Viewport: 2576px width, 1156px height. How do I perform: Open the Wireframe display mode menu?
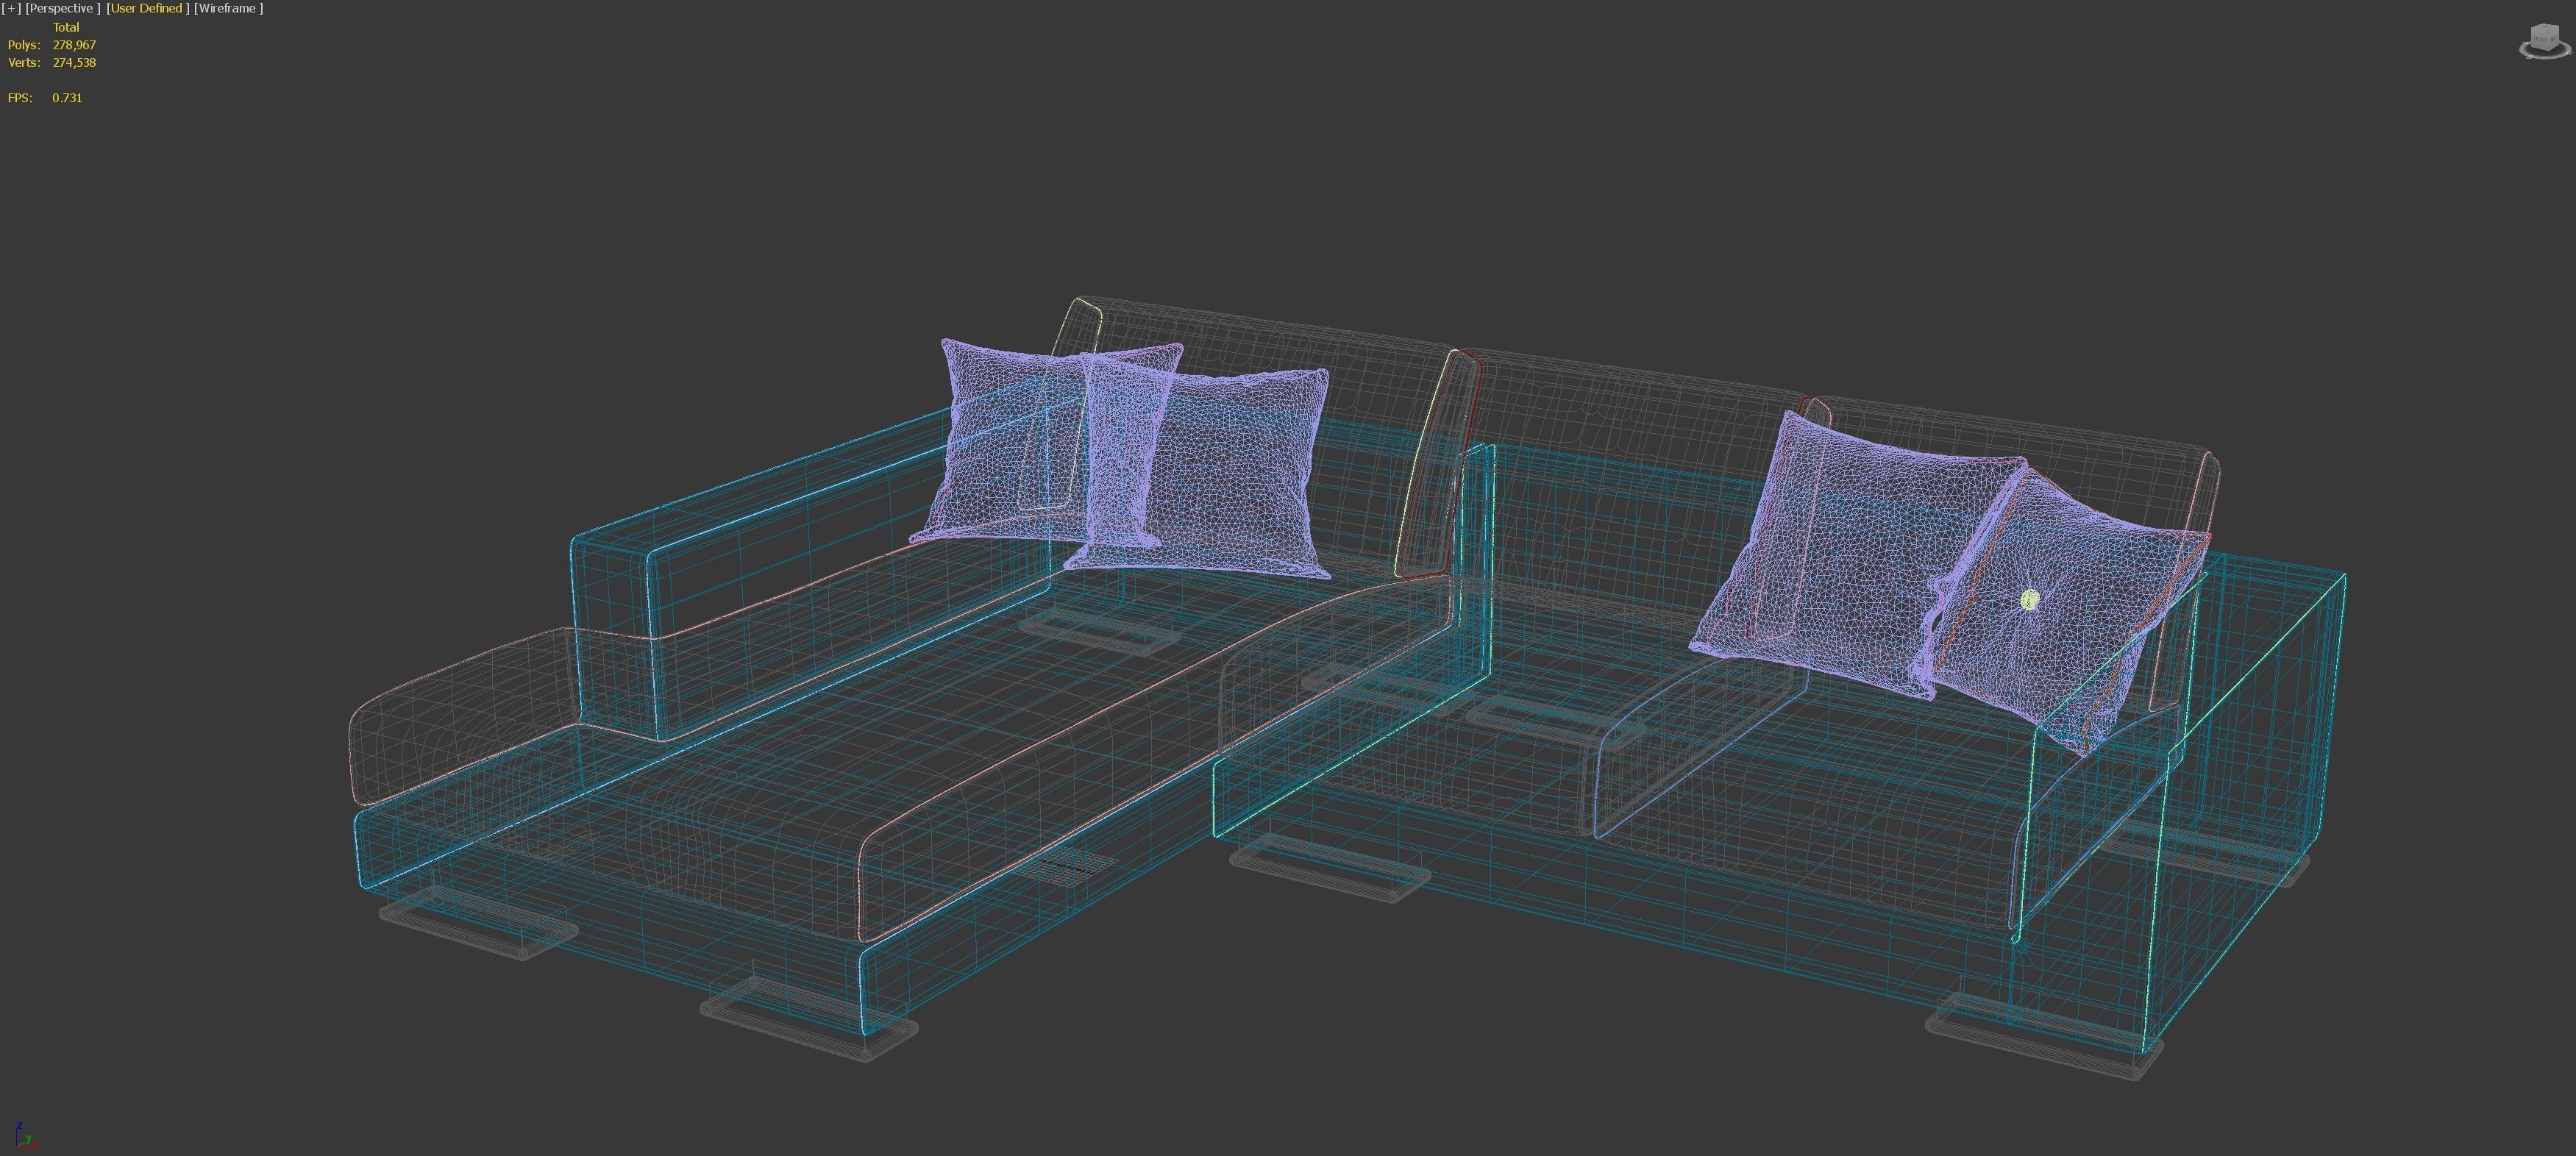[x=228, y=8]
